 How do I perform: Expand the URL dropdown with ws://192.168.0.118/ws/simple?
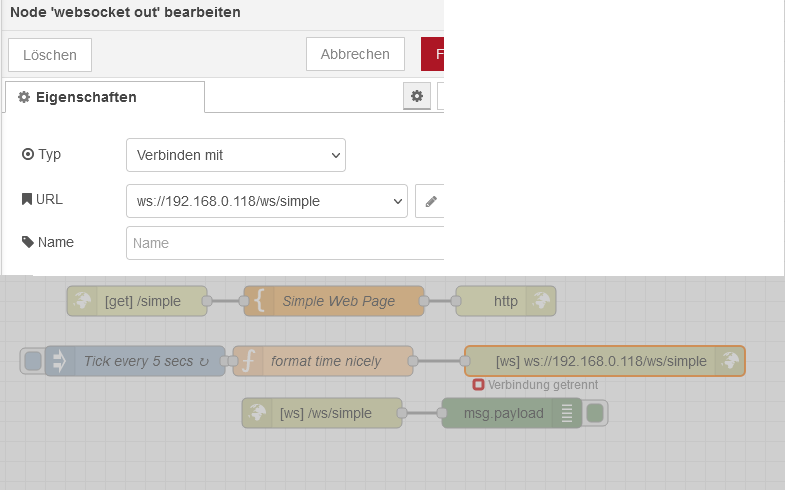pos(267,201)
